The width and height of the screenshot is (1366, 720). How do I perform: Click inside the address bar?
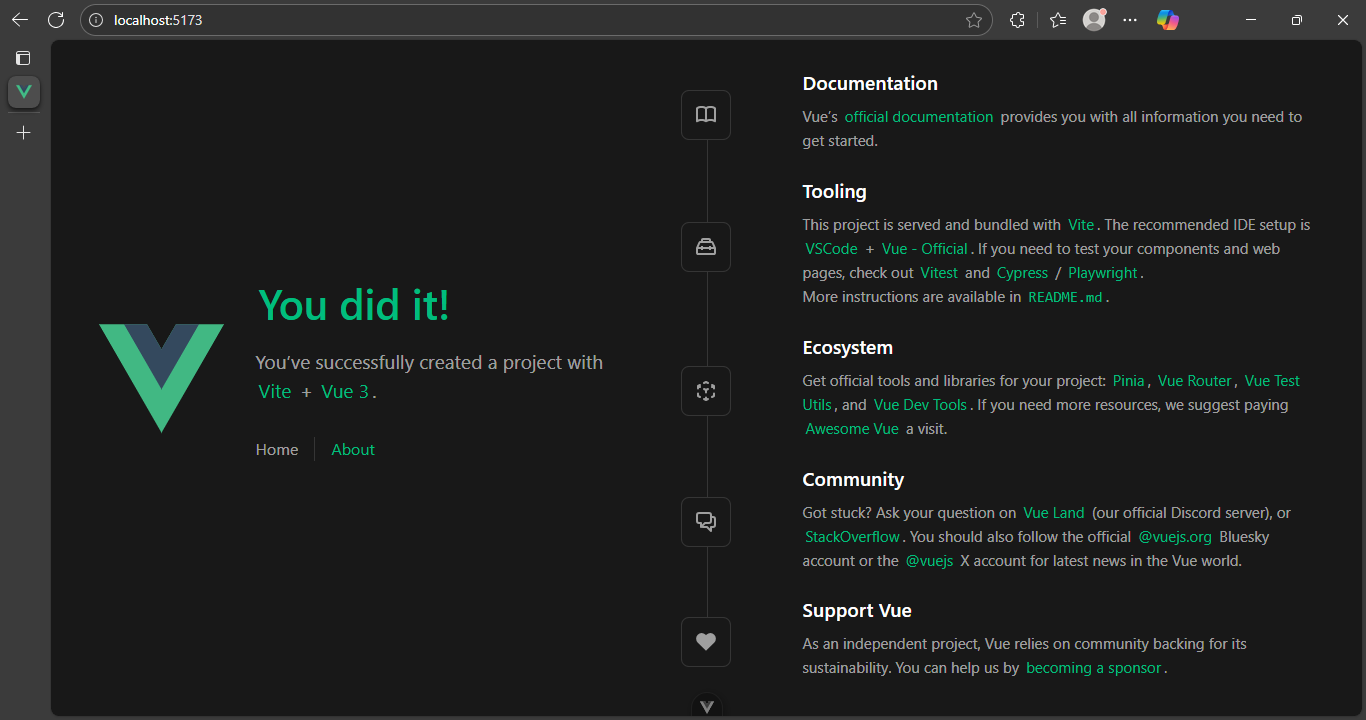[400, 19]
